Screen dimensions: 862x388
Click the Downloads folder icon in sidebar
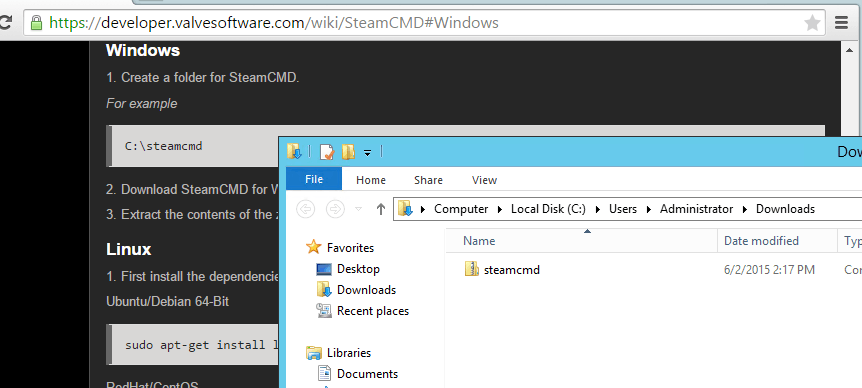(324, 289)
